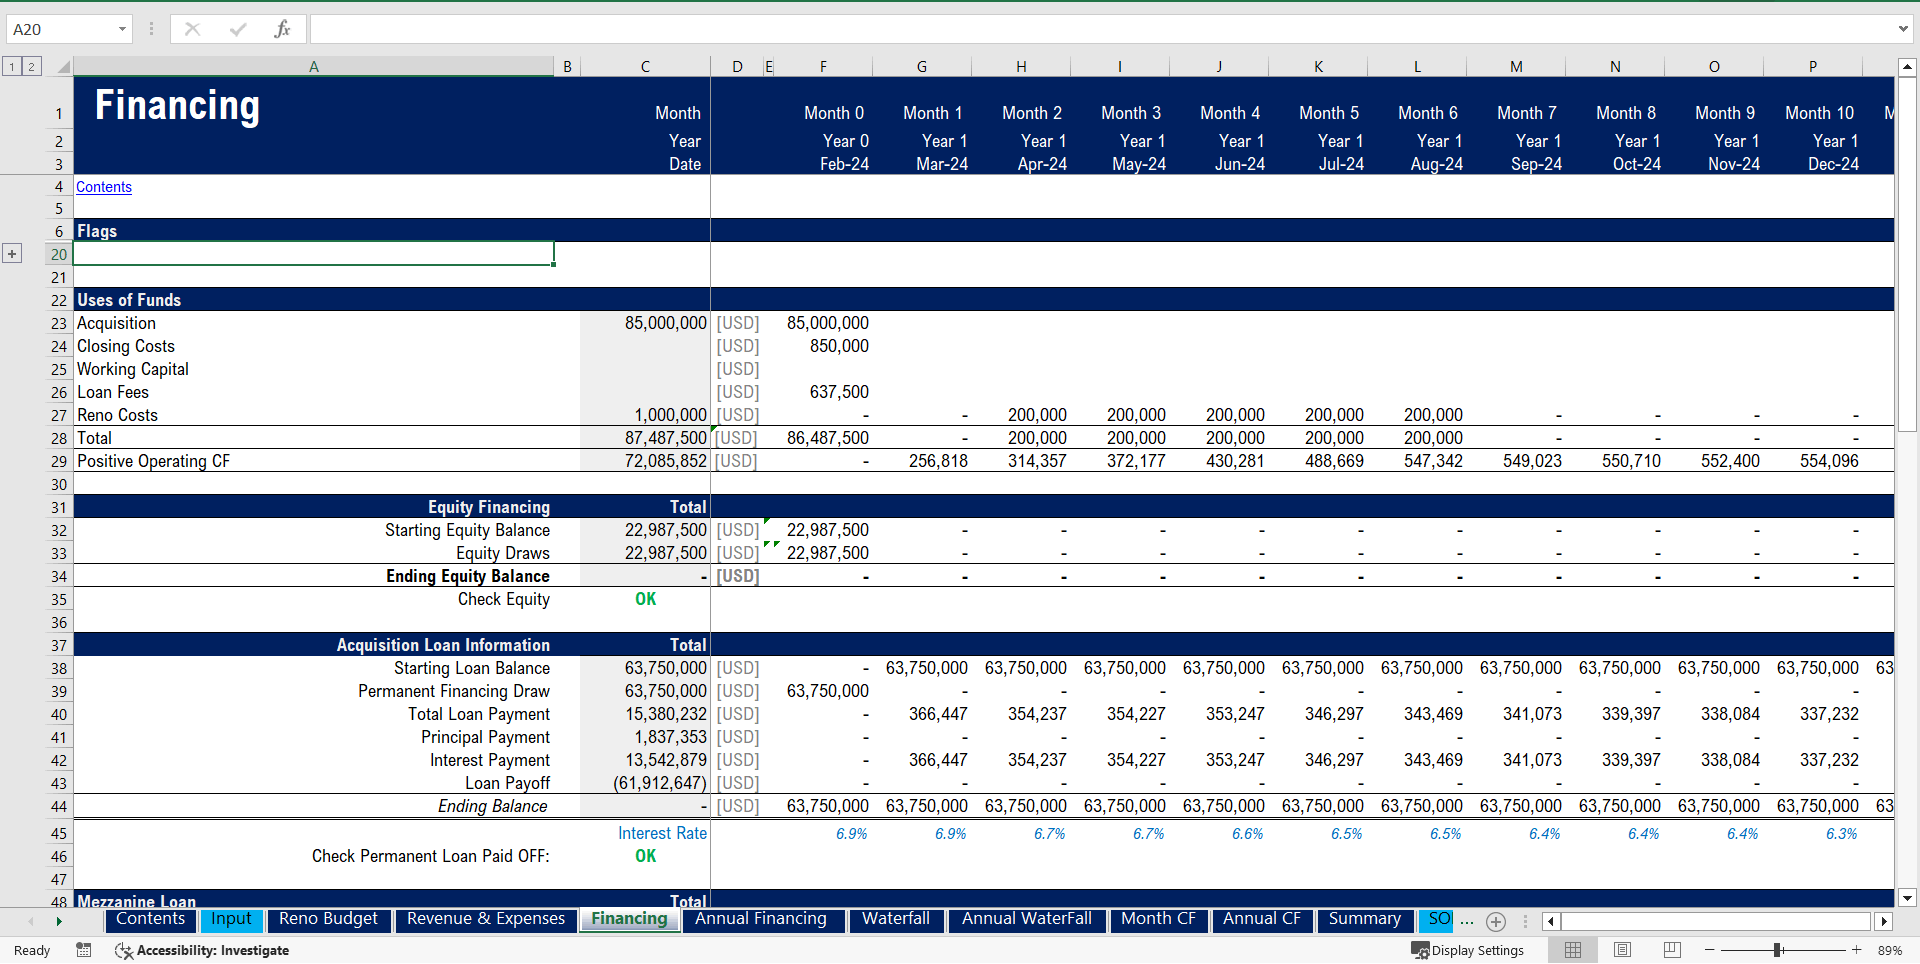Select column C header

tap(645, 67)
